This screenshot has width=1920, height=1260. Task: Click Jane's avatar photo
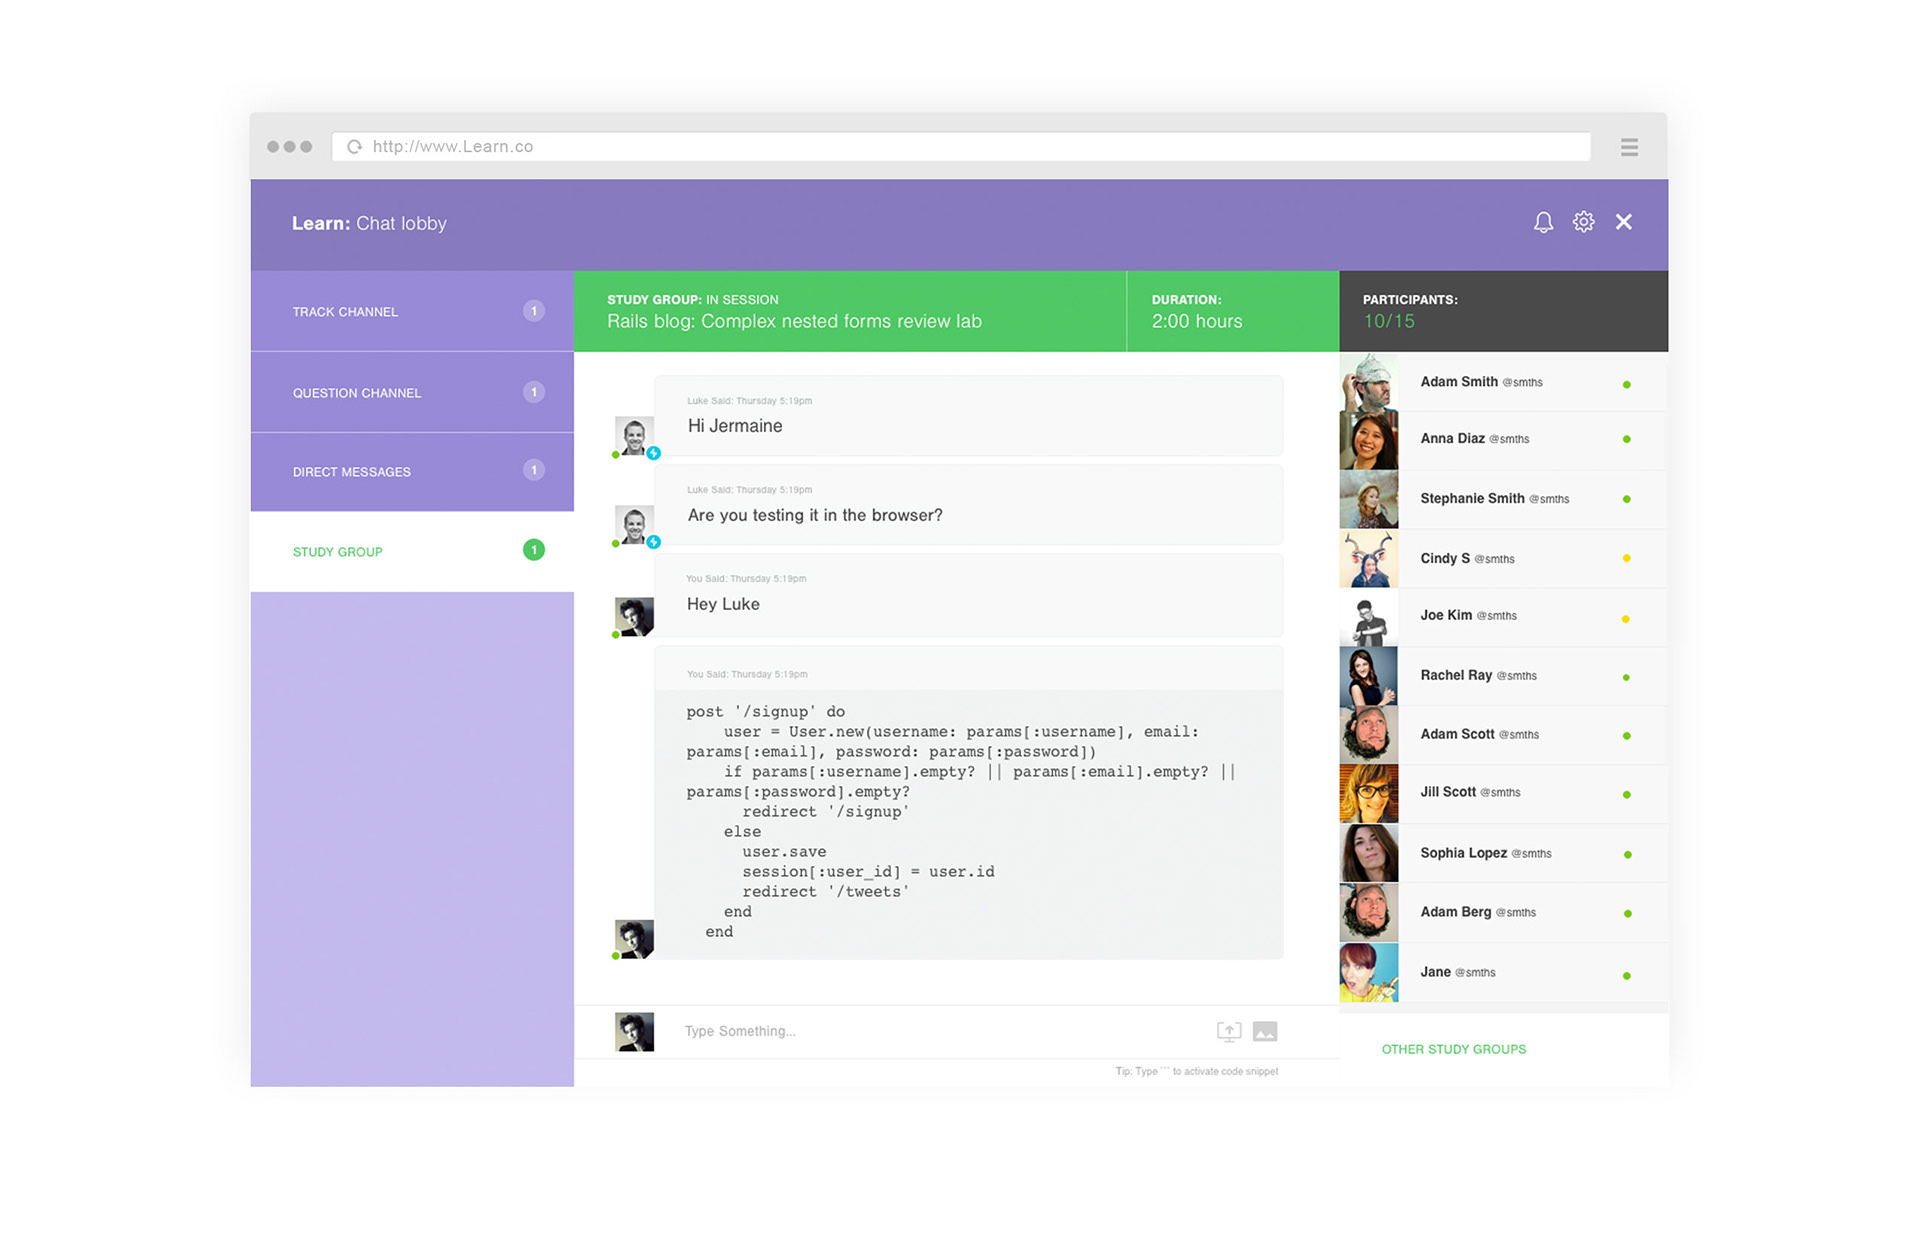[1369, 972]
